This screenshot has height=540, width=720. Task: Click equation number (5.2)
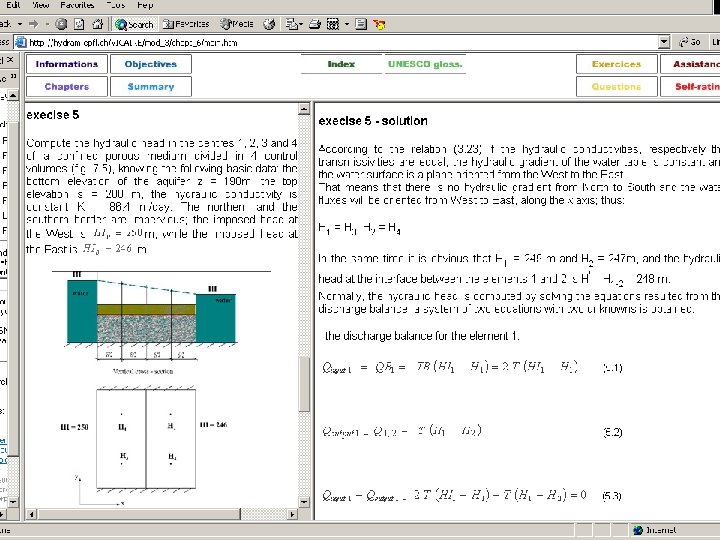coord(613,433)
